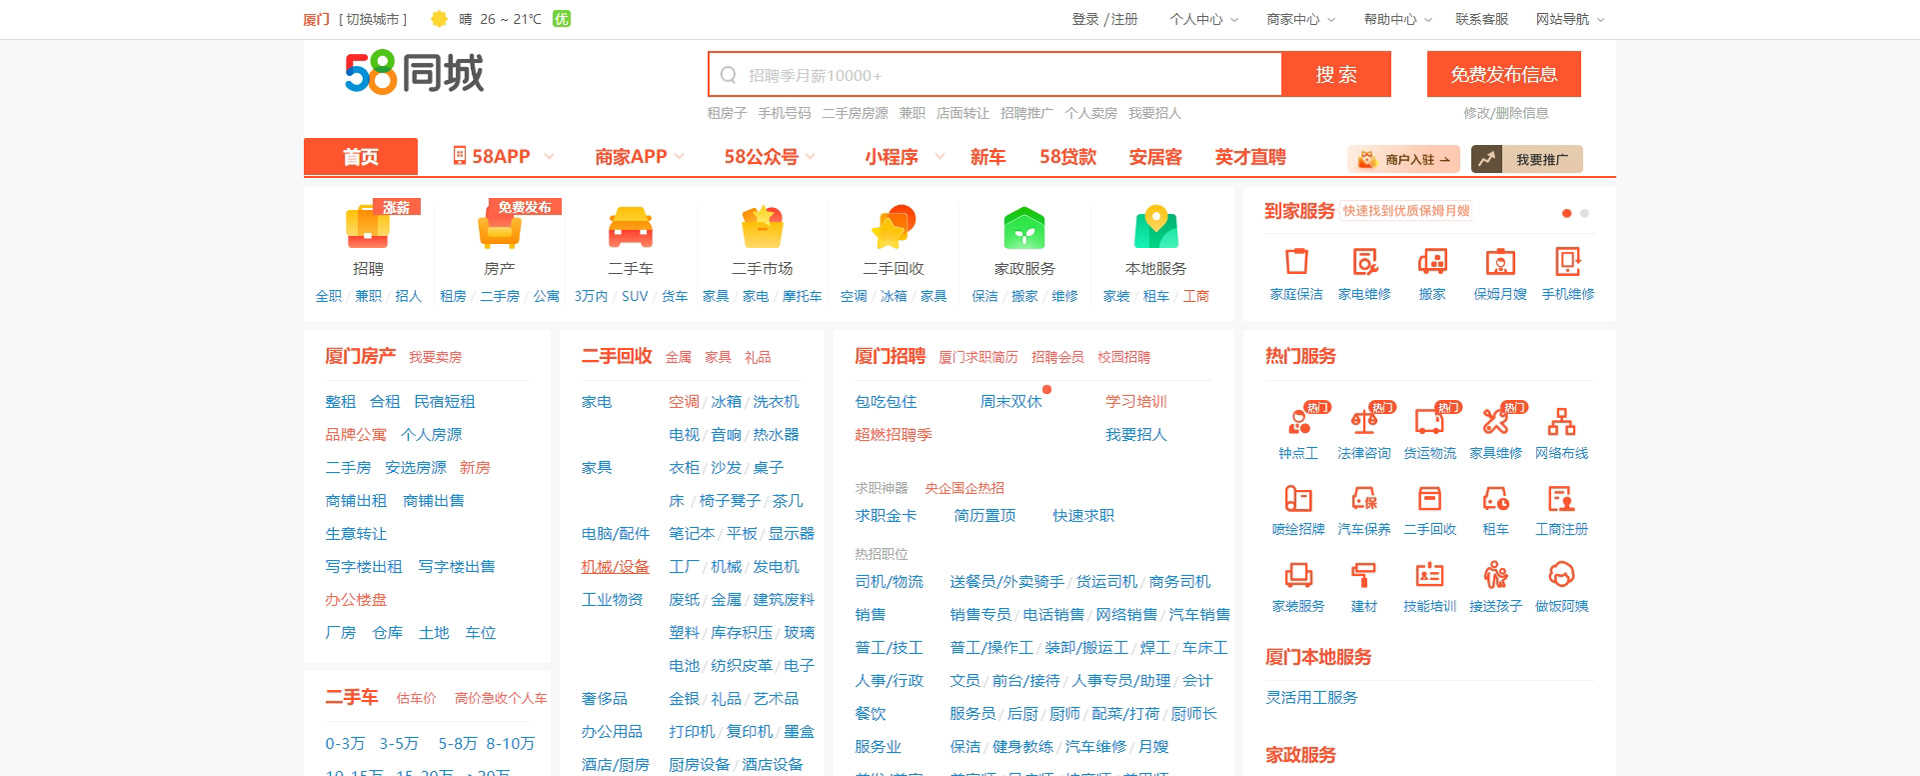
Task: Open the 58贷款 nav item
Action: pos(1068,156)
